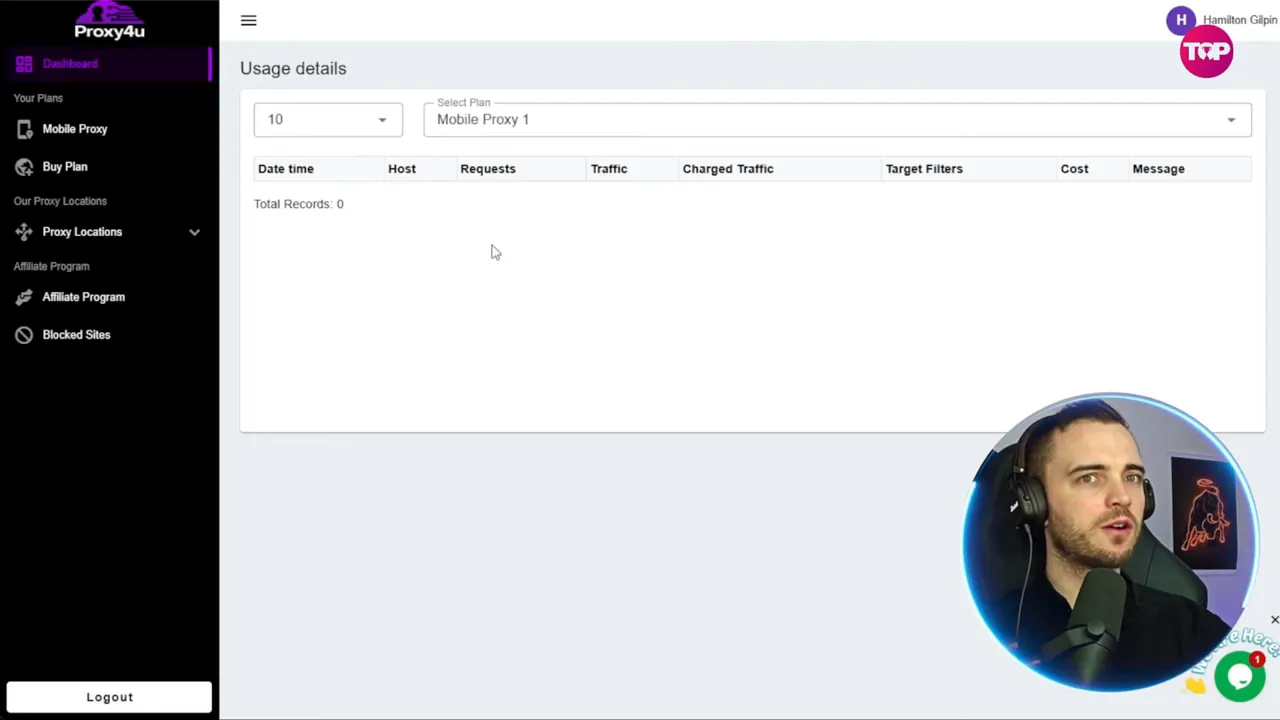Click the purple H user avatar
This screenshot has width=1280, height=720.
click(1181, 20)
